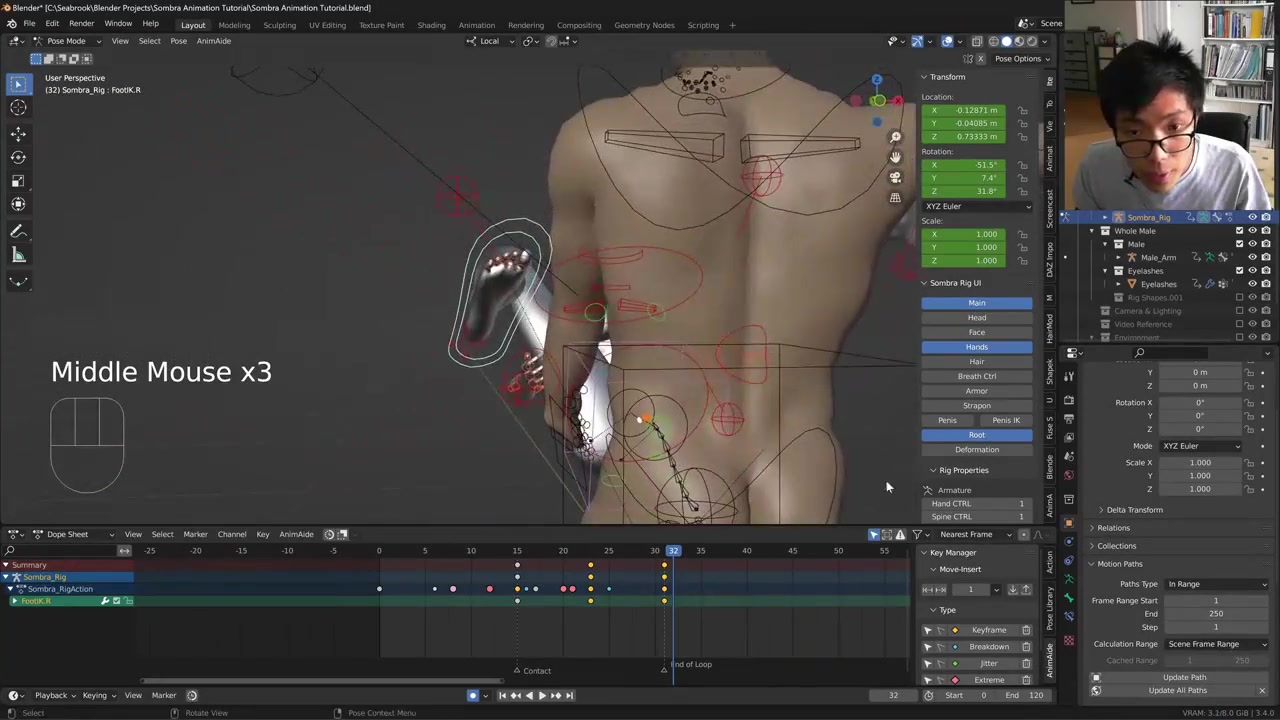Select the Annotate tool
1280x720 pixels.
(x=18, y=231)
